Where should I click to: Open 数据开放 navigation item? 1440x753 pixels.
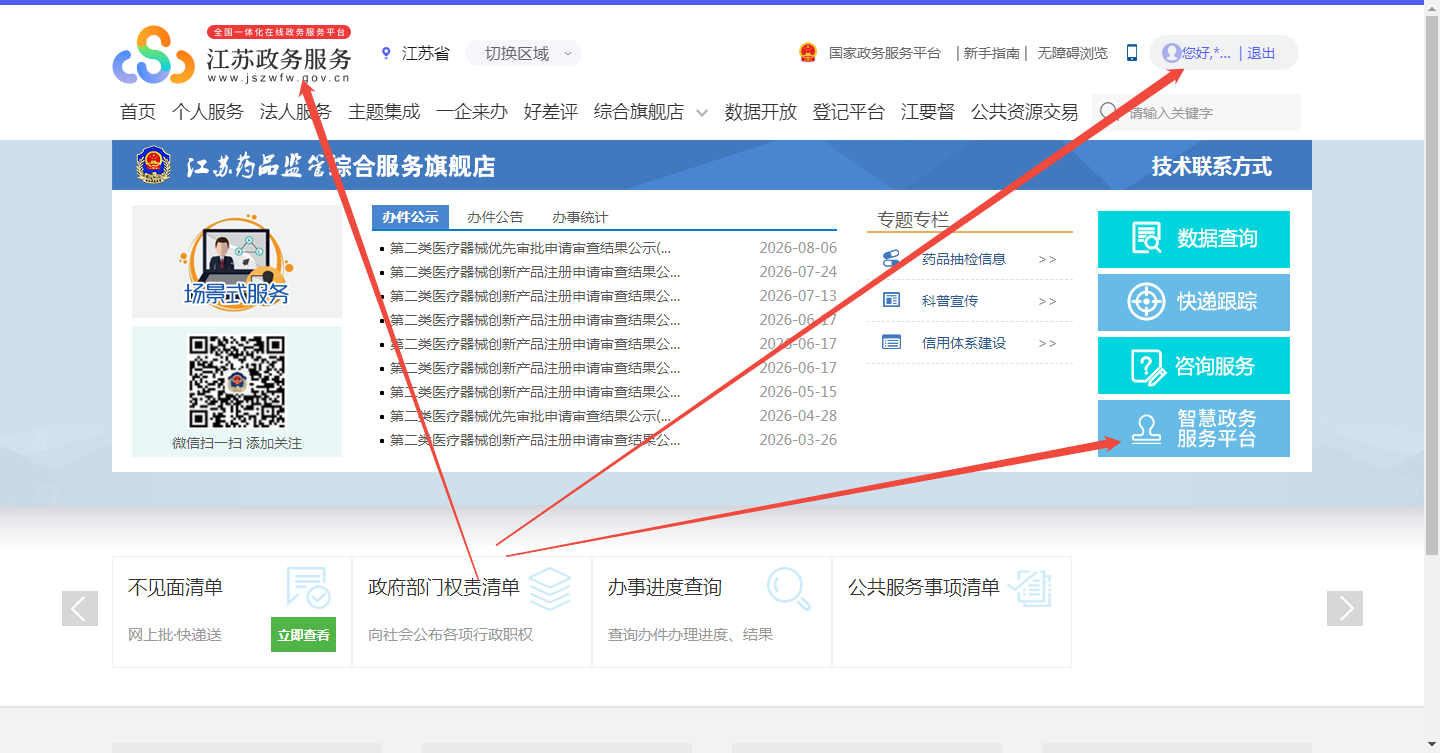[761, 112]
